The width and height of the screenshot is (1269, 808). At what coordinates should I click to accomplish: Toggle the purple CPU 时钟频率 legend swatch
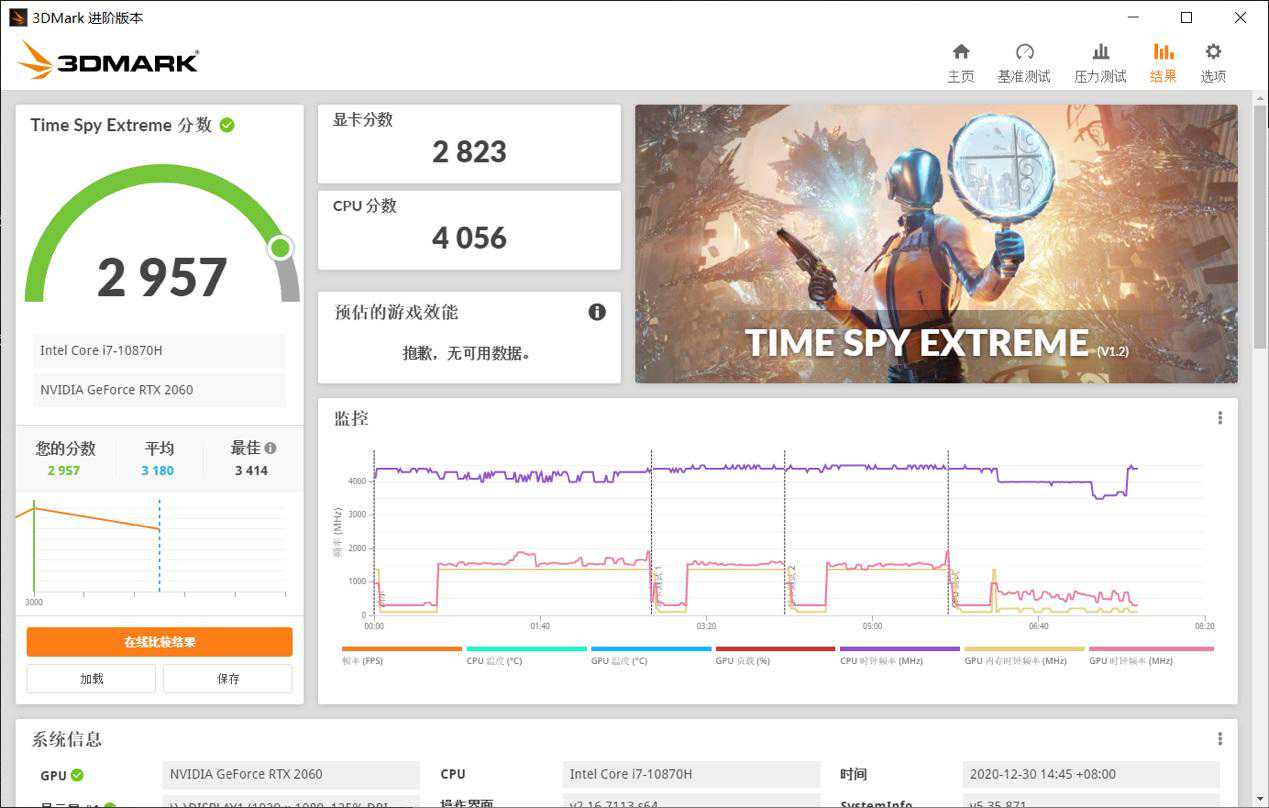[x=899, y=649]
